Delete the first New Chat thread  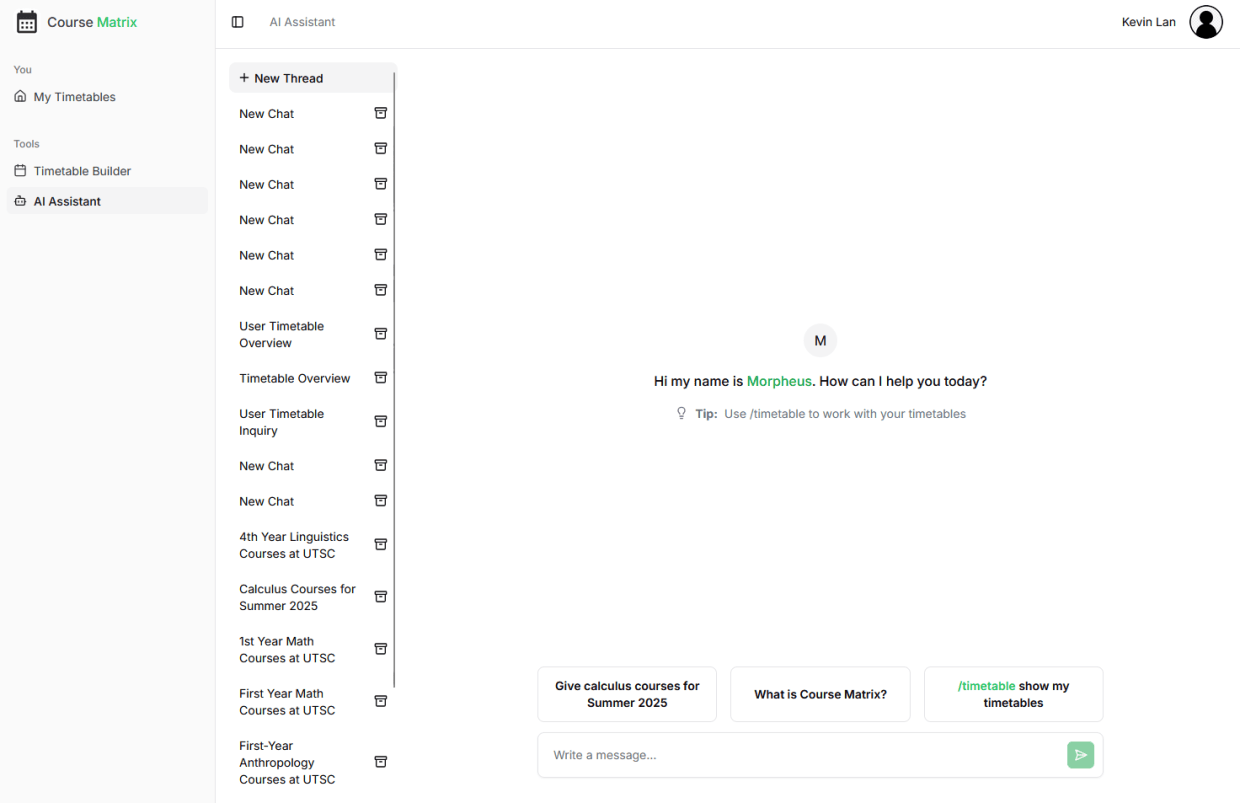coord(380,112)
